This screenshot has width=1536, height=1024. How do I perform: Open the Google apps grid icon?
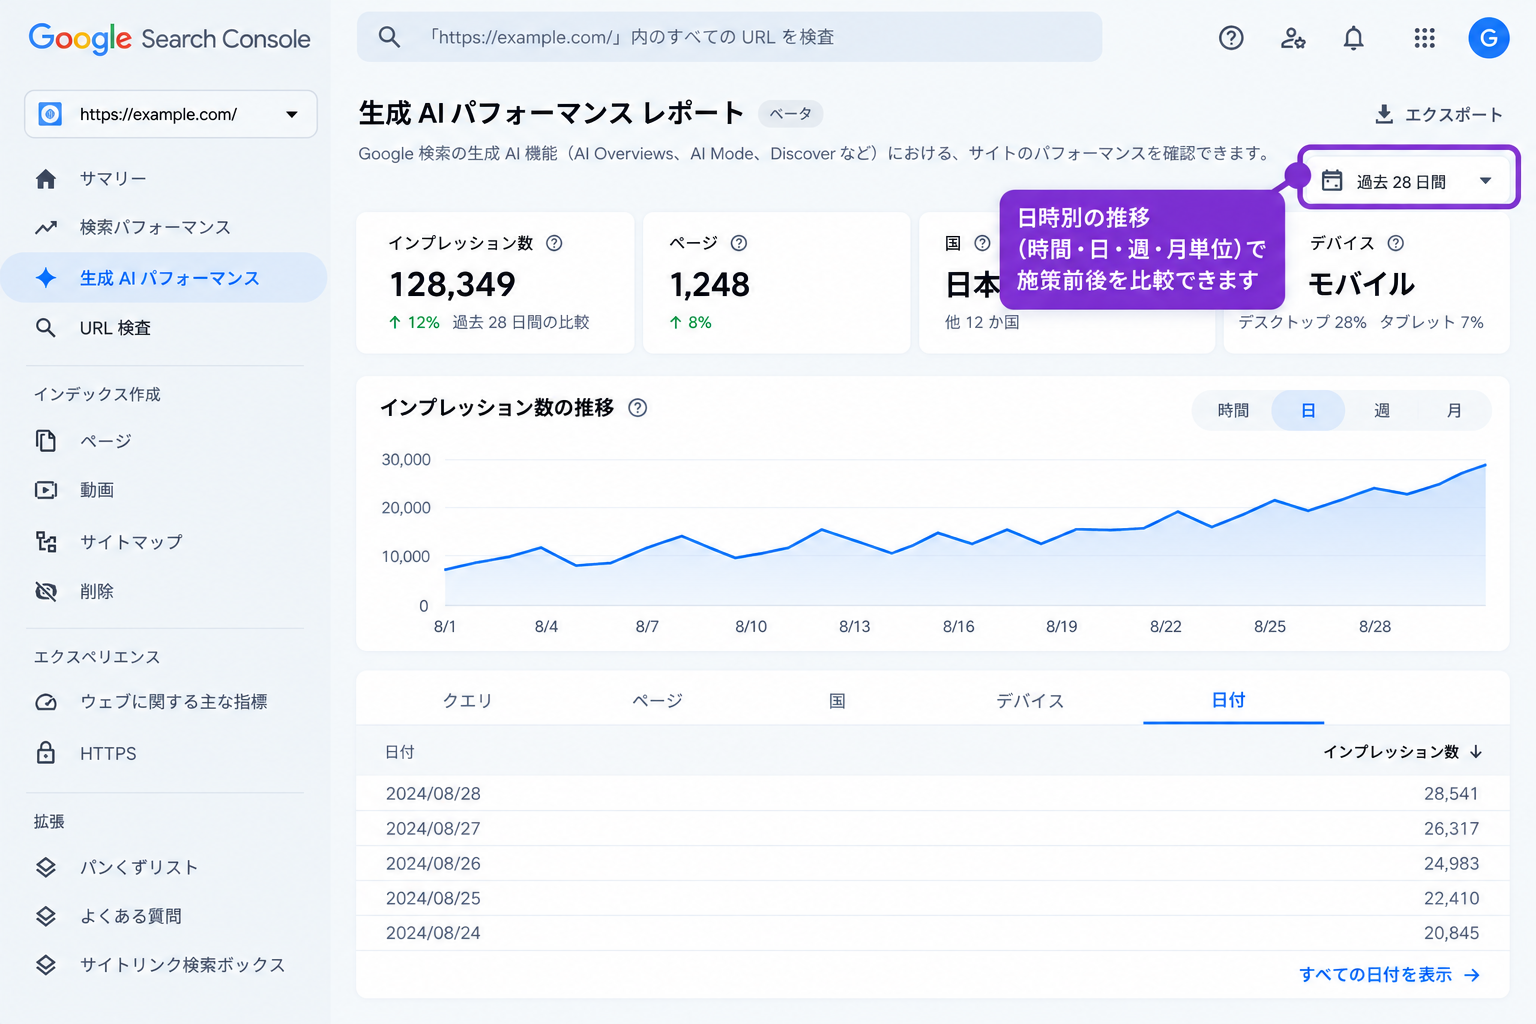pyautogui.click(x=1425, y=38)
